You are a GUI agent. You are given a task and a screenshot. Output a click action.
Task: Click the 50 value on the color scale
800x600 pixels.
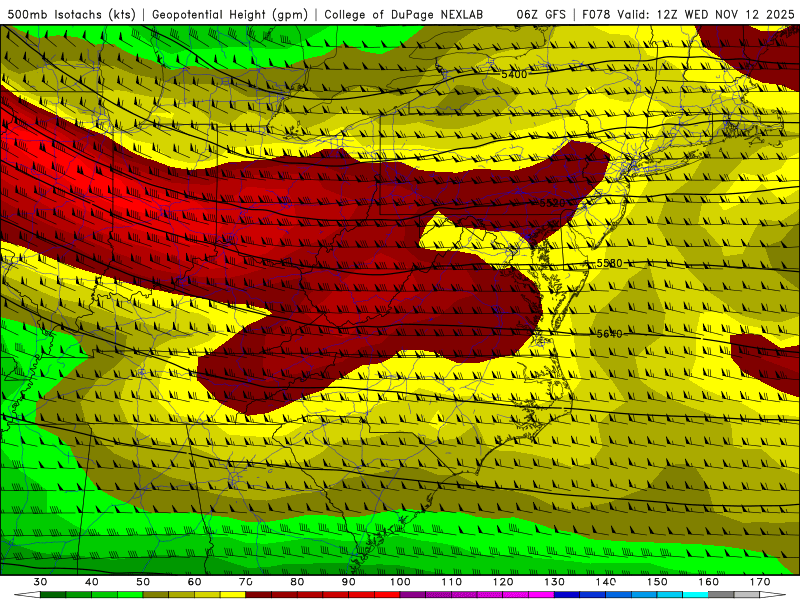[x=143, y=582]
